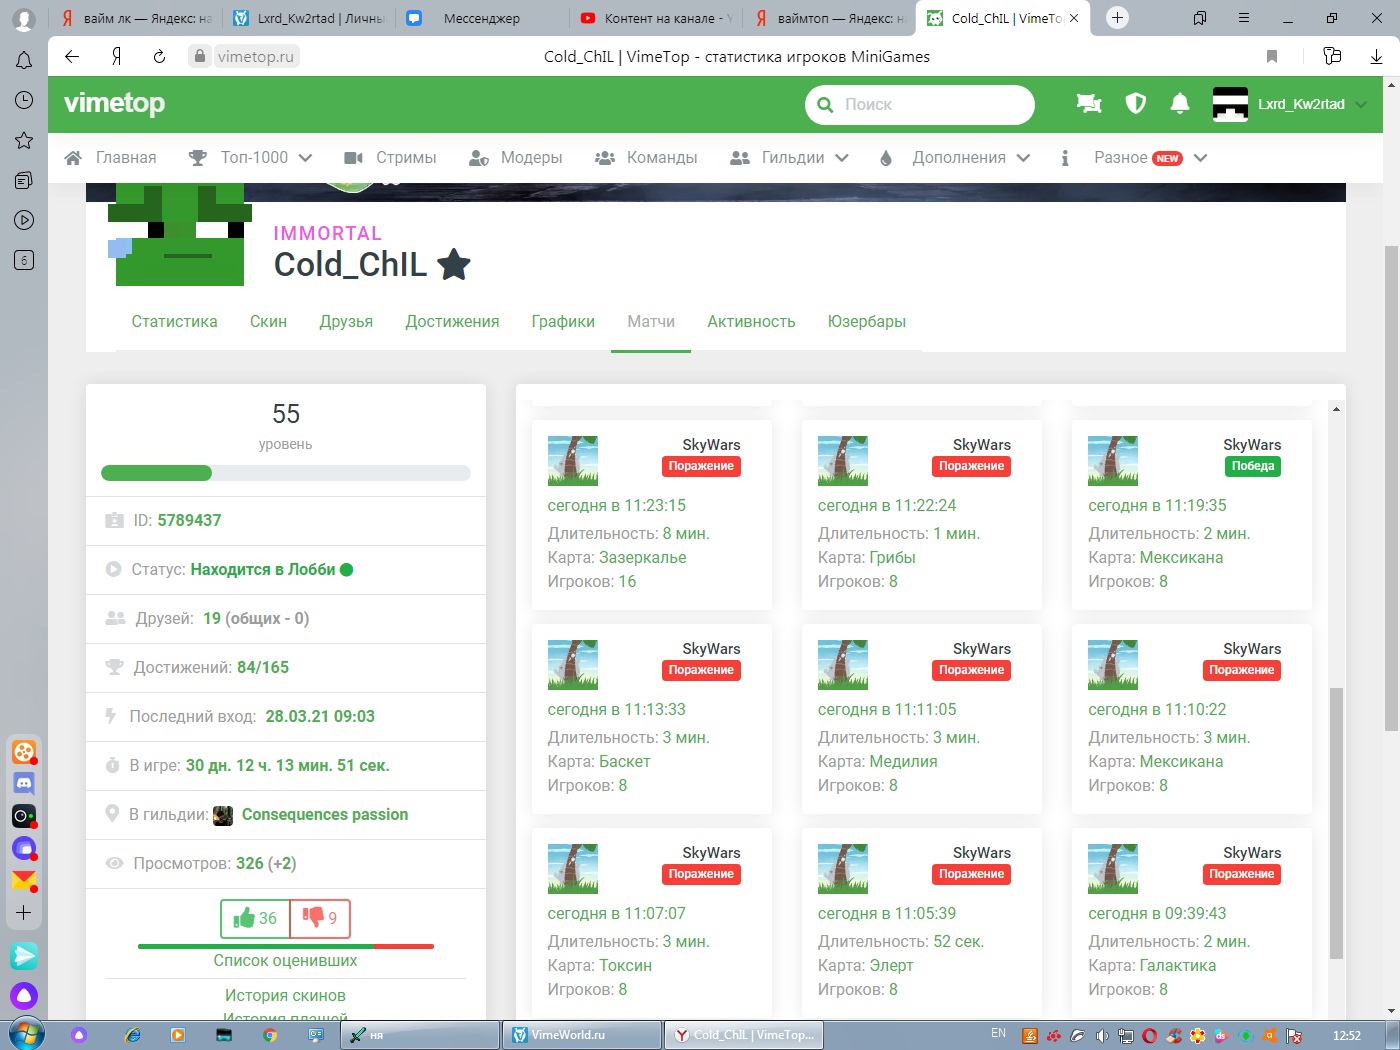Open browser sidebar favorites star
This screenshot has width=1400, height=1050.
24,140
